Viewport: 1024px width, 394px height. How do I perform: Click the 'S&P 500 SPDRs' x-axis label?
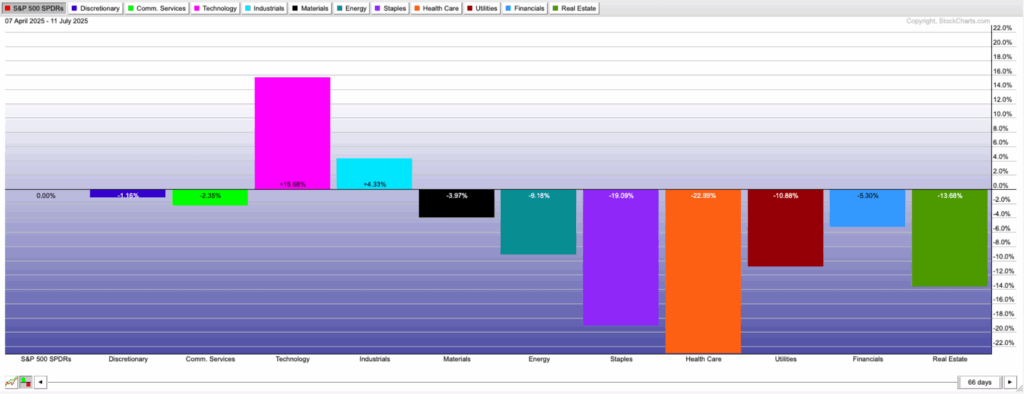(x=46, y=359)
